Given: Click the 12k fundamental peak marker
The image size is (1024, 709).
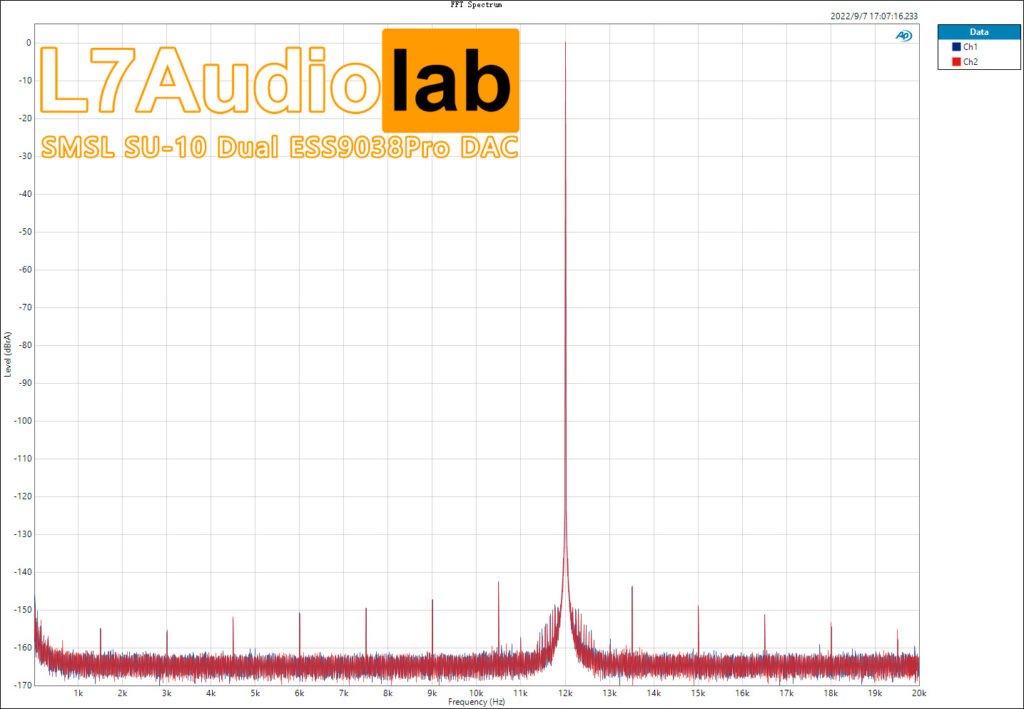Looking at the screenshot, I should 565,44.
